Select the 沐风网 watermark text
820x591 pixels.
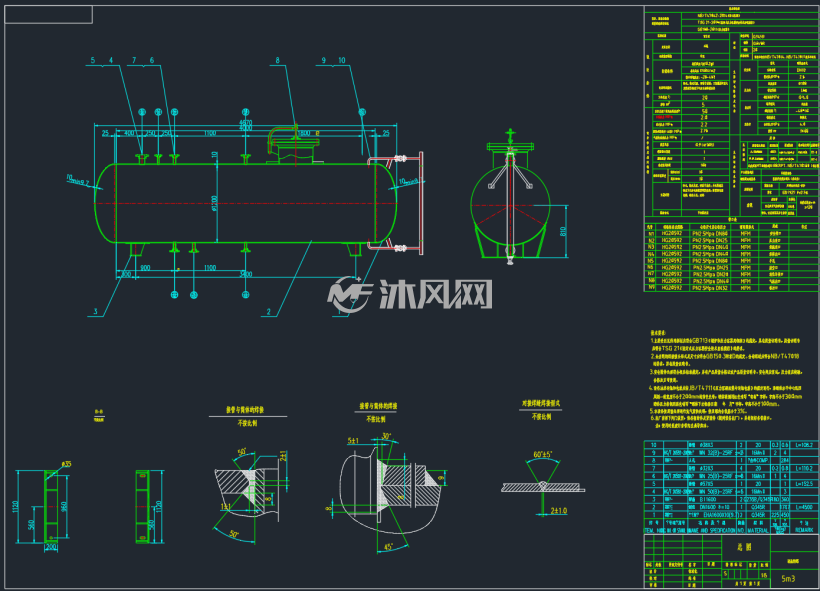(436, 294)
